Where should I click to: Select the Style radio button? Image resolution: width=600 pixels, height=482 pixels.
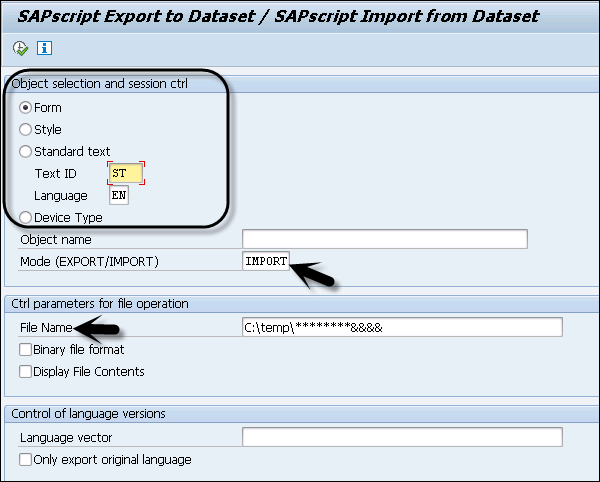25,130
